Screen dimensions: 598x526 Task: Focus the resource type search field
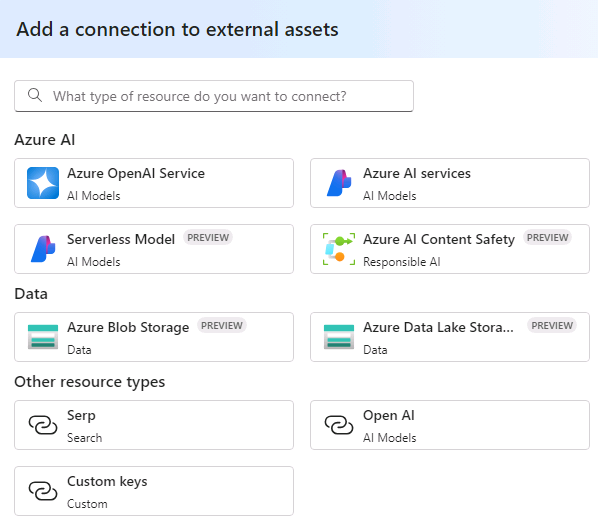point(214,96)
